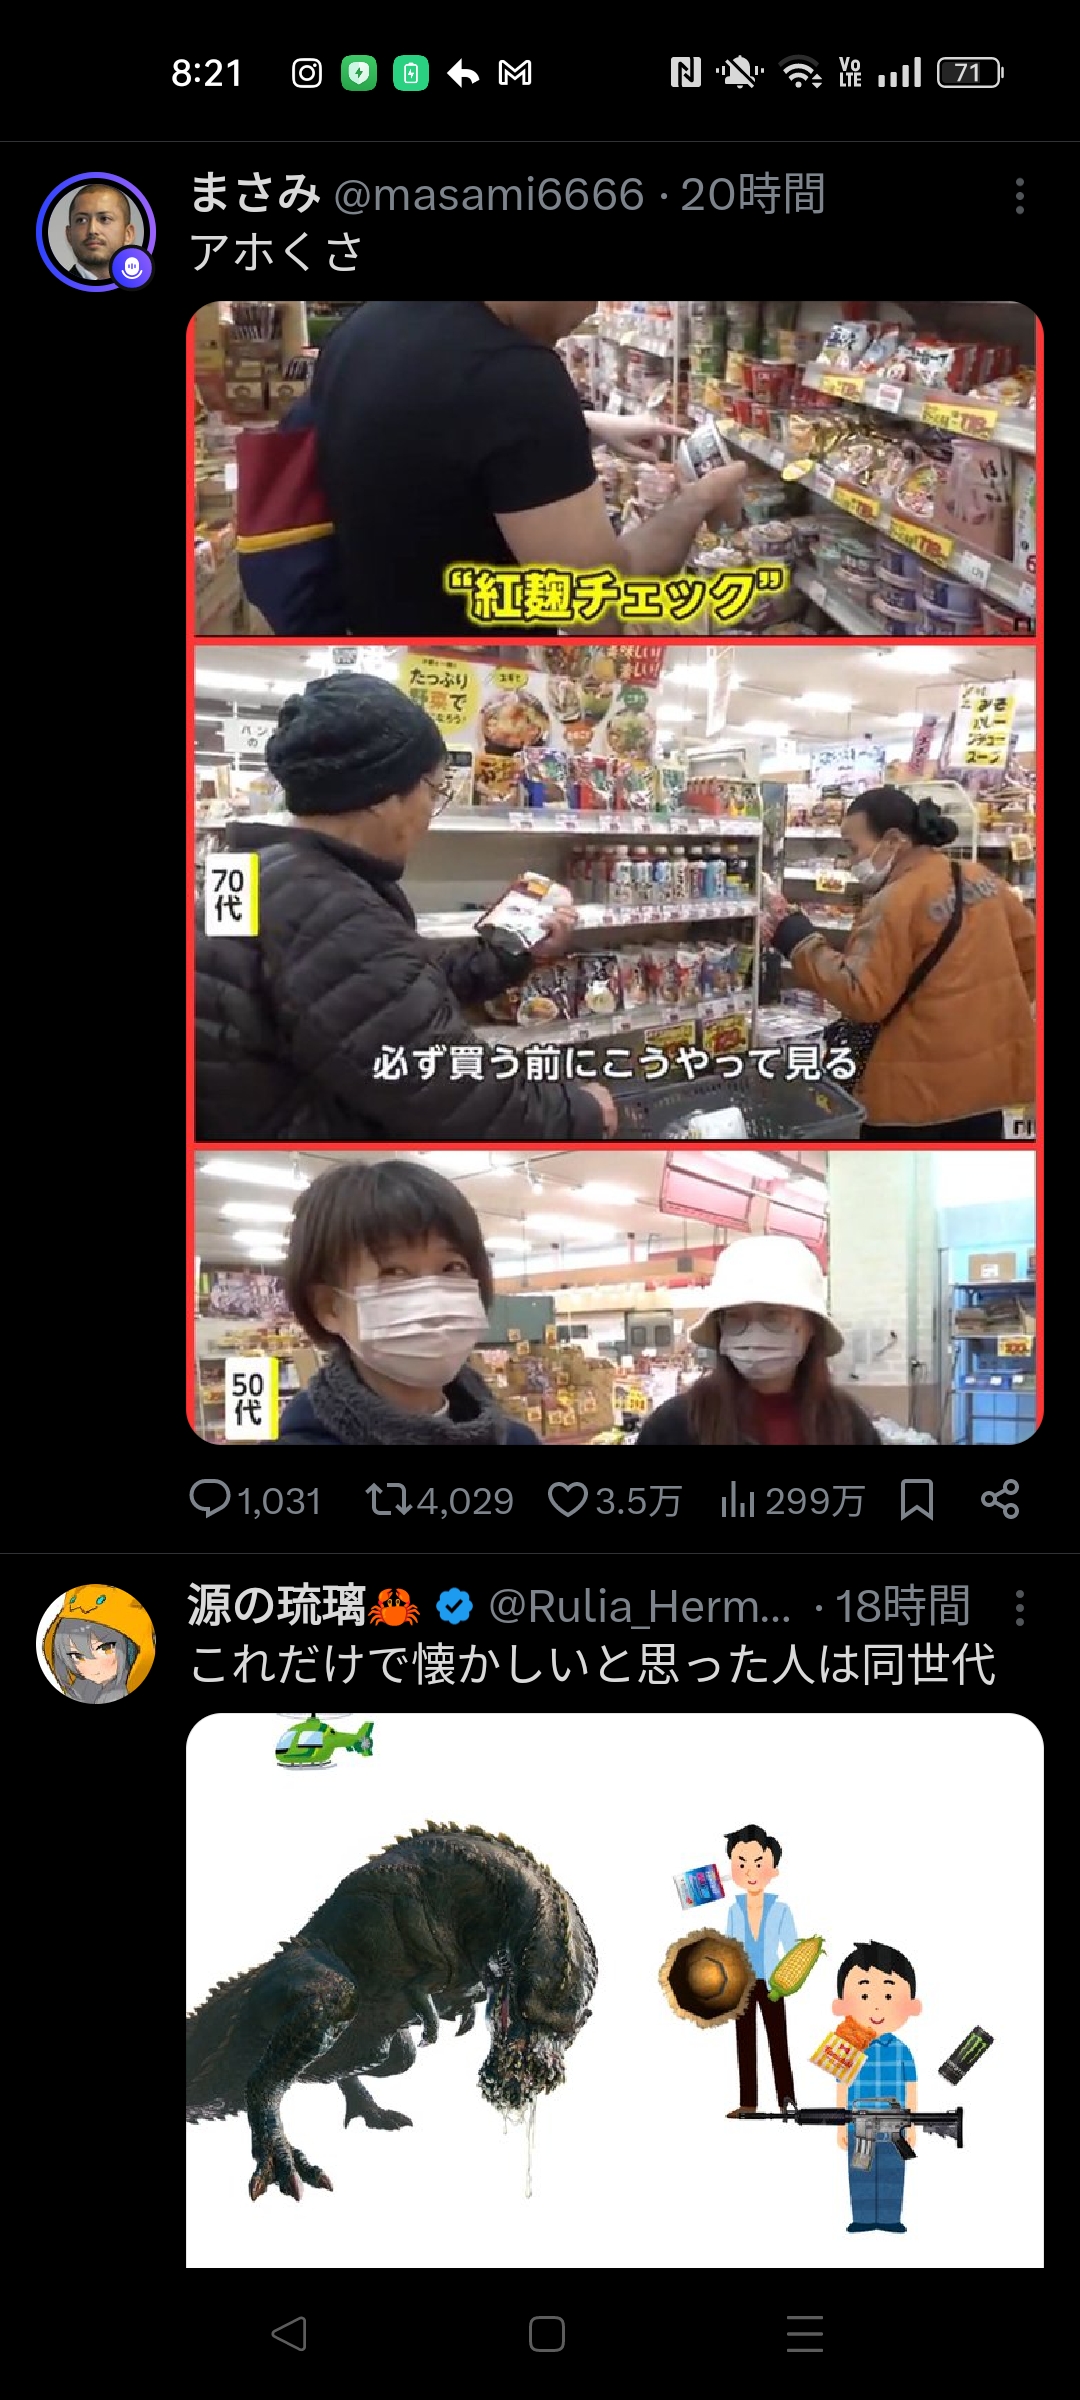The height and width of the screenshot is (2400, 1080).
Task: Open the 50代 masked women bottom image
Action: coord(615,1297)
